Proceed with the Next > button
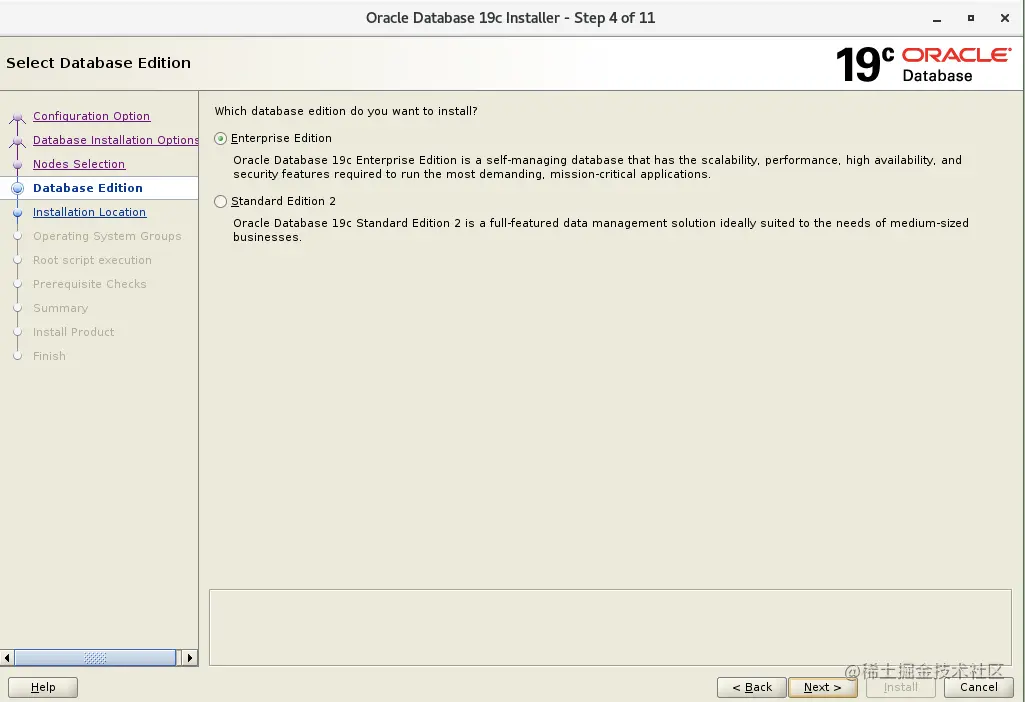 click(x=822, y=687)
